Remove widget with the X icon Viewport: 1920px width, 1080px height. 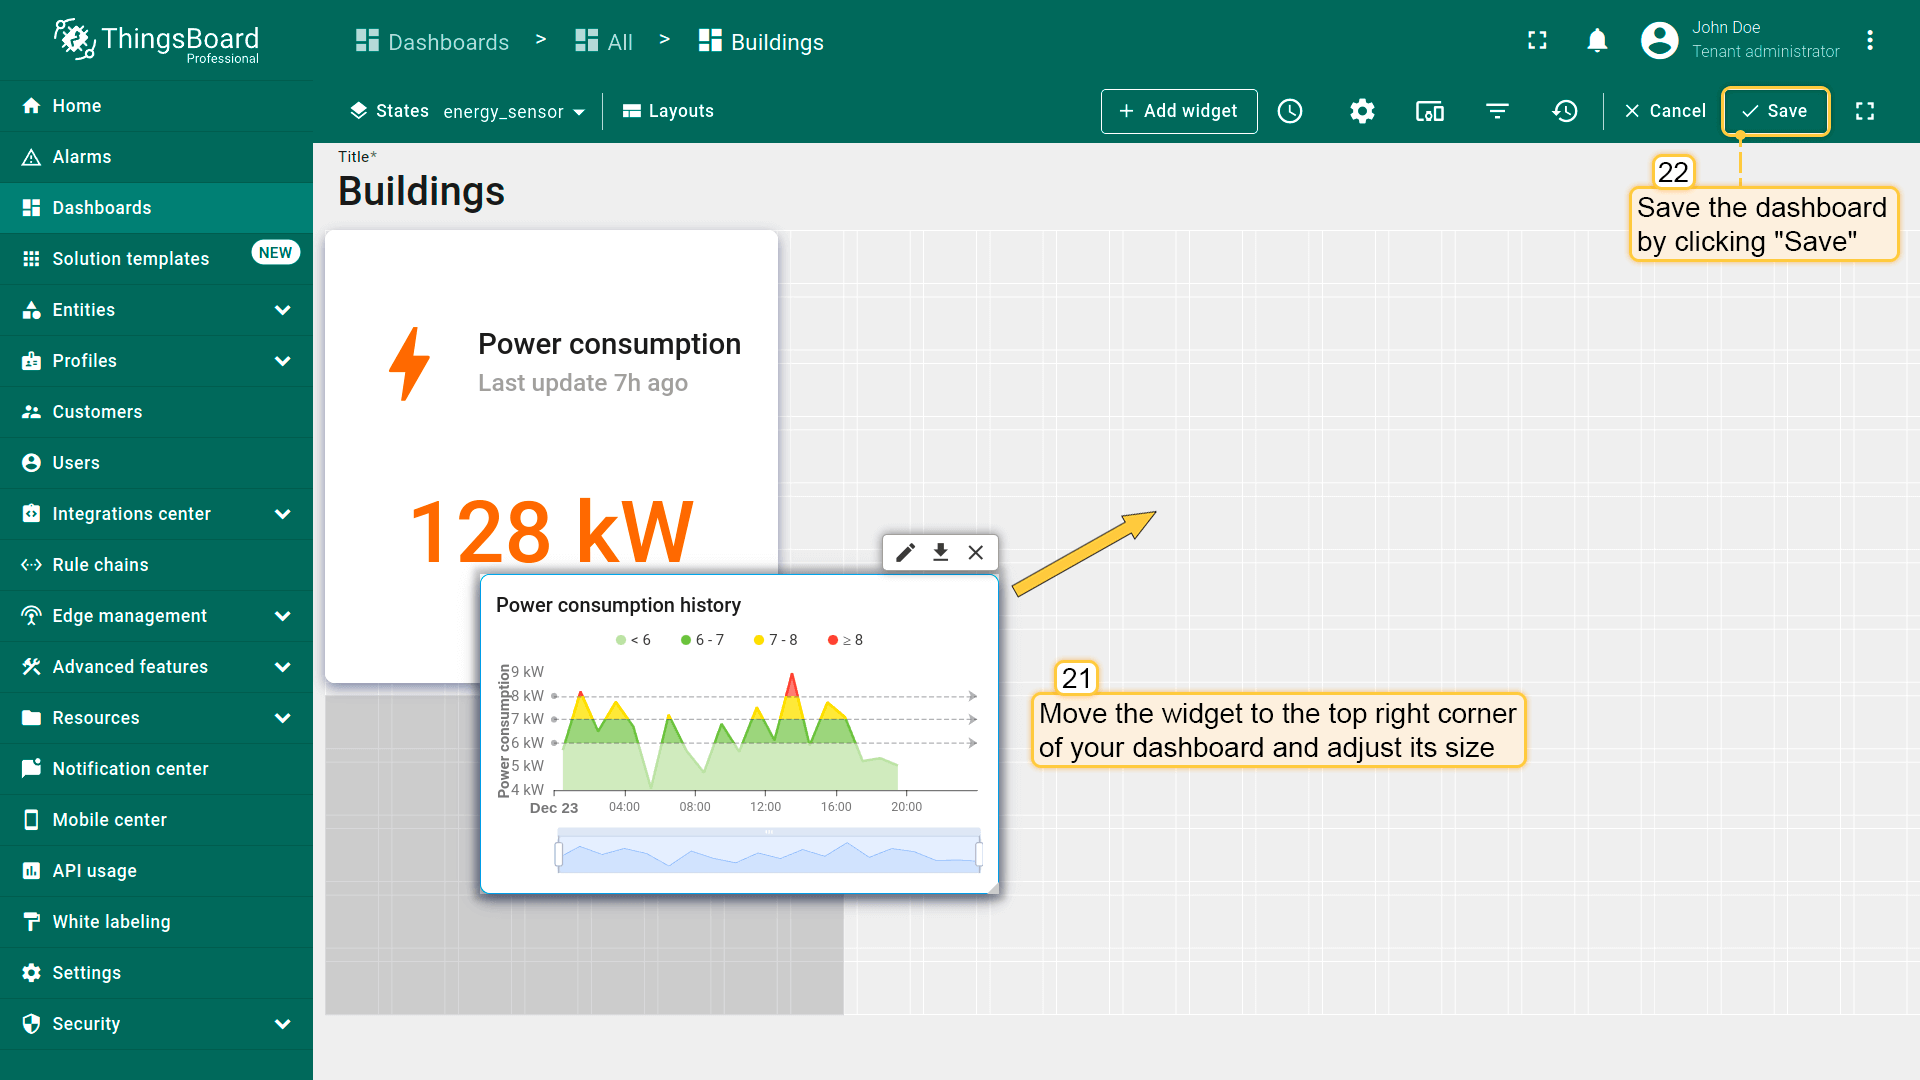point(976,553)
